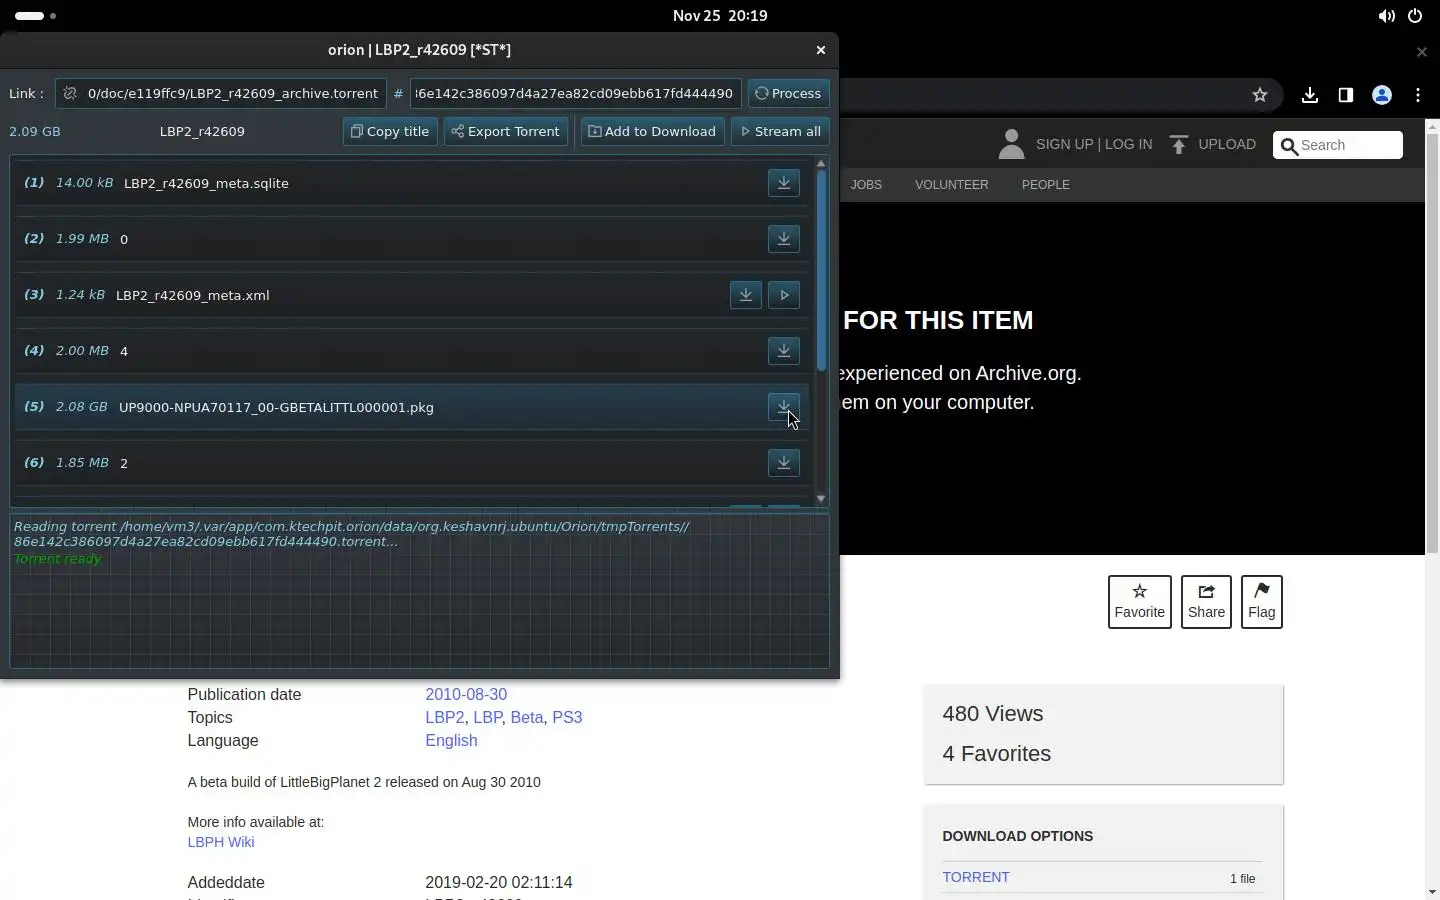
Task: Open the Activities overview button
Action: pos(36,16)
